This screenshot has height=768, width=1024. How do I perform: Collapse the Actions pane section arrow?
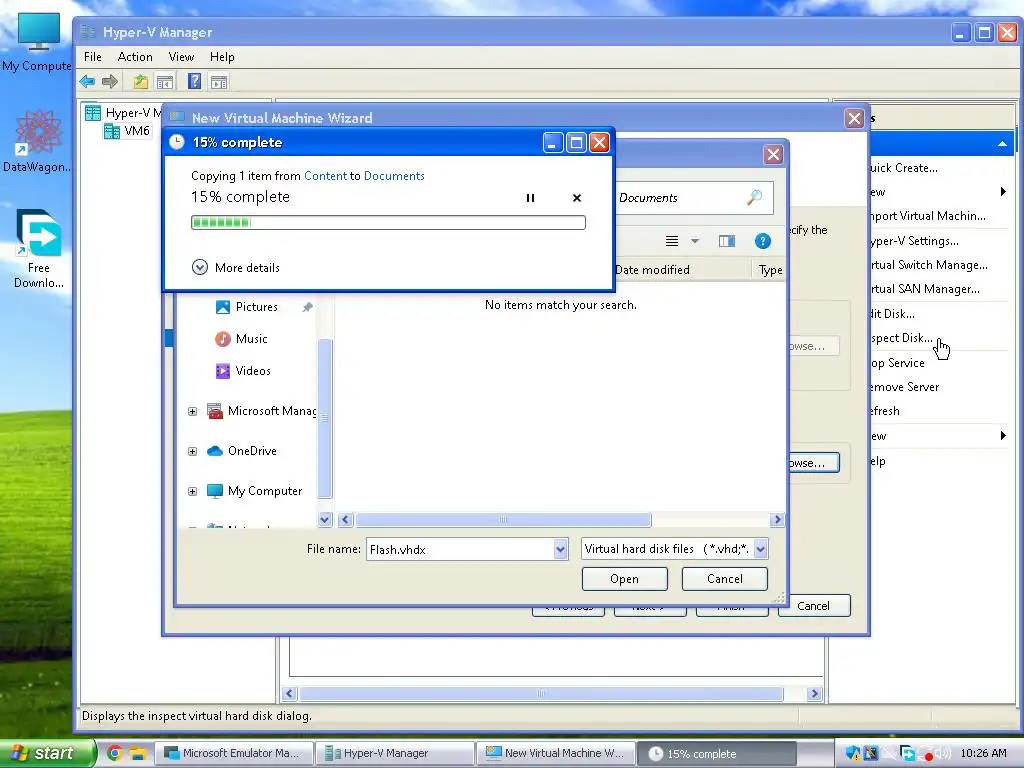tap(1002, 144)
